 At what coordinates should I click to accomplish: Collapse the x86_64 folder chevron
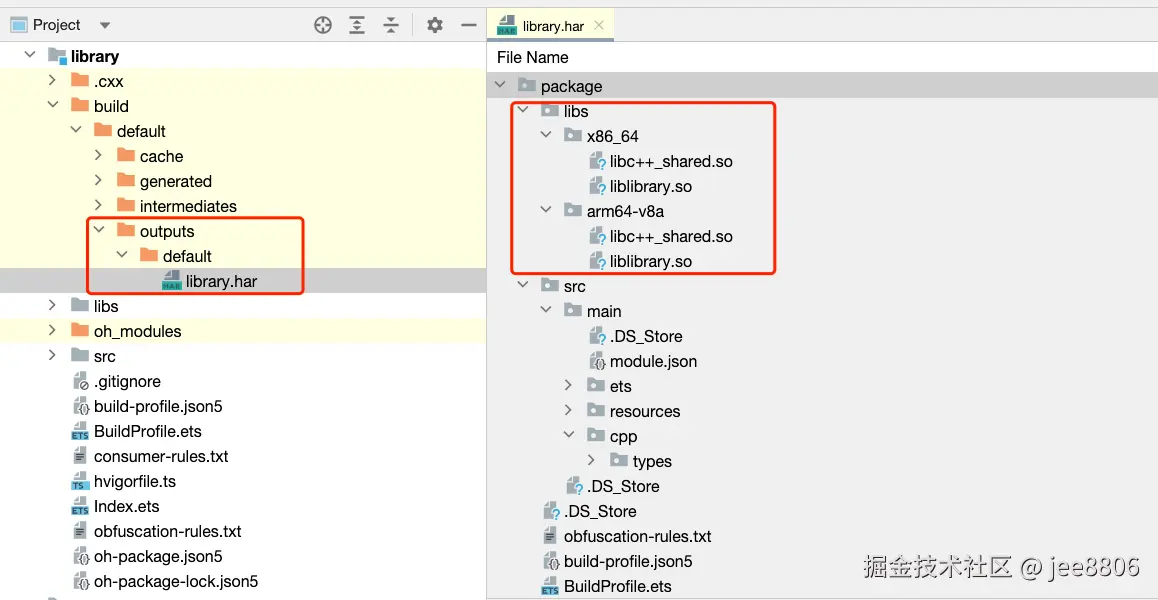(547, 135)
